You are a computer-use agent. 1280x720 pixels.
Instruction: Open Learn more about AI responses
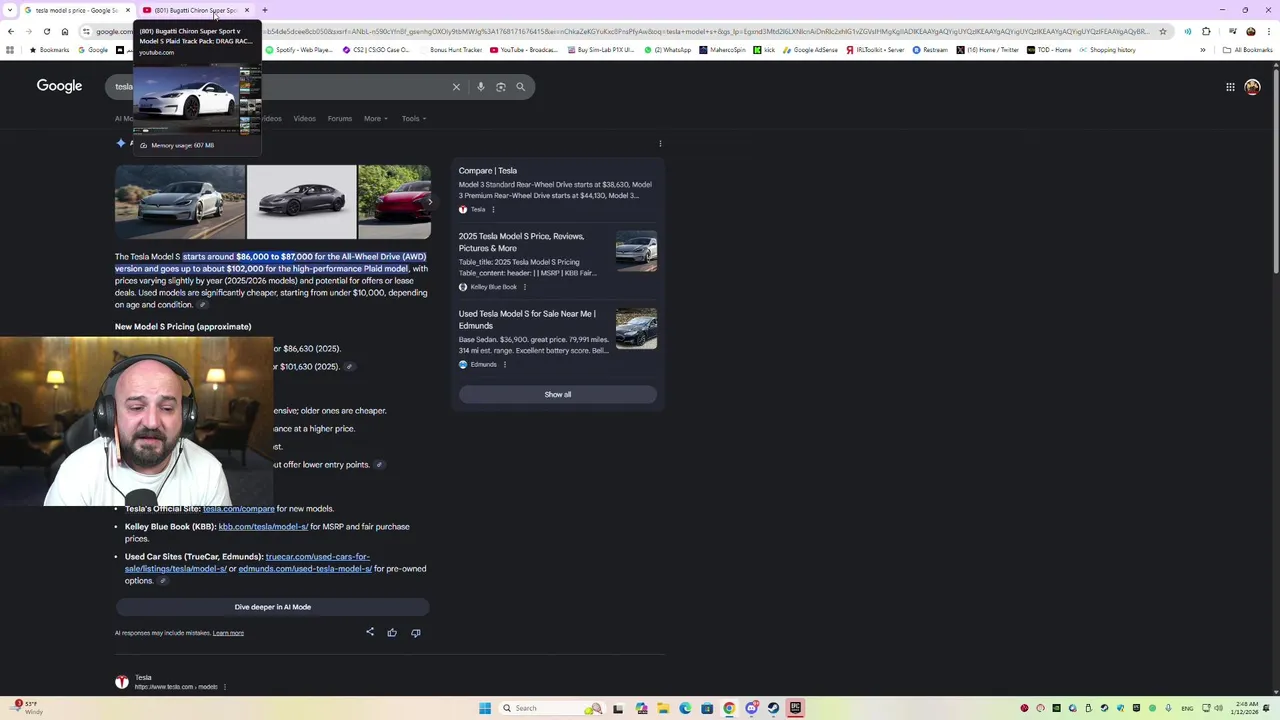(x=228, y=633)
